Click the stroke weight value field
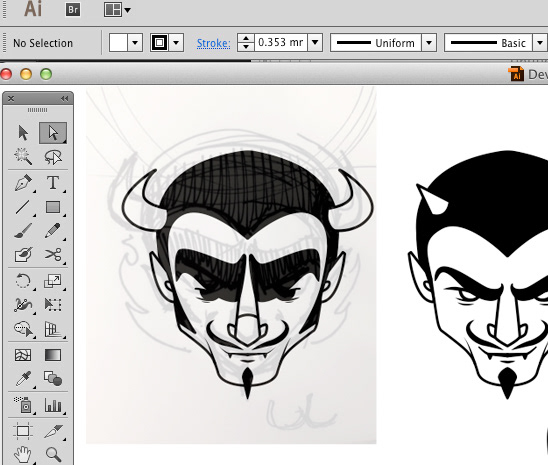 [281, 43]
